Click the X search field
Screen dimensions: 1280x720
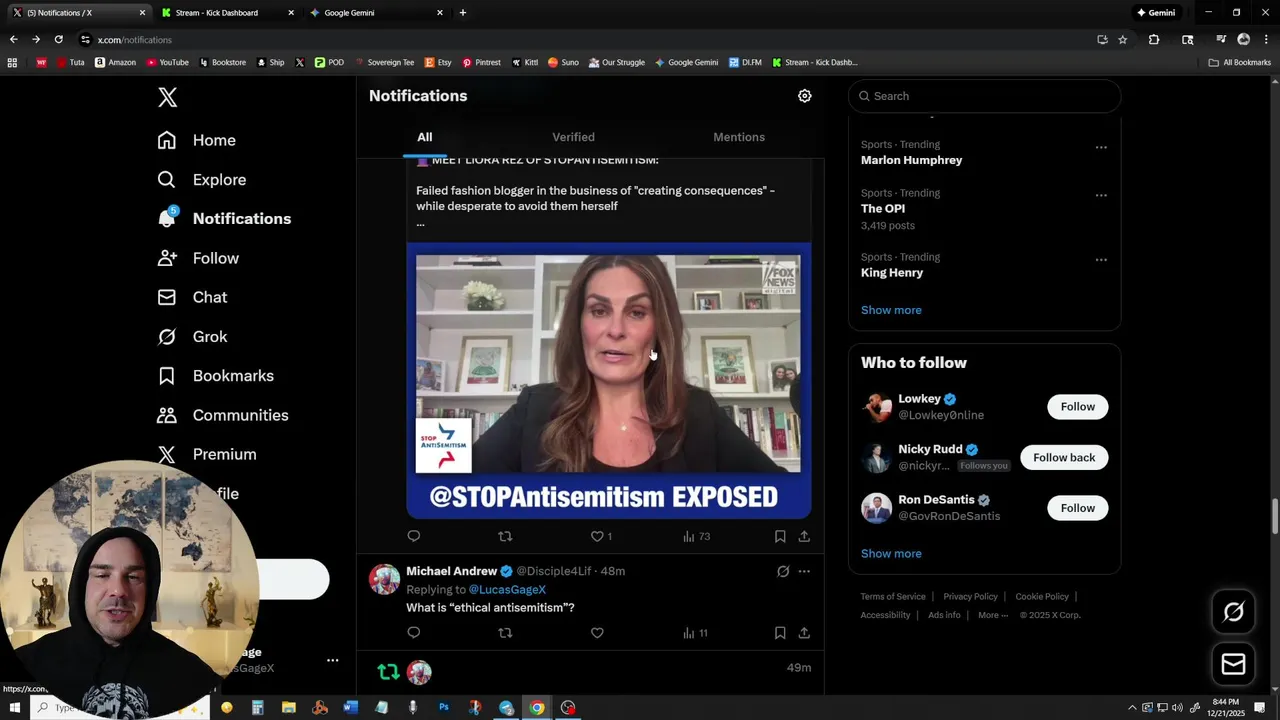(985, 96)
